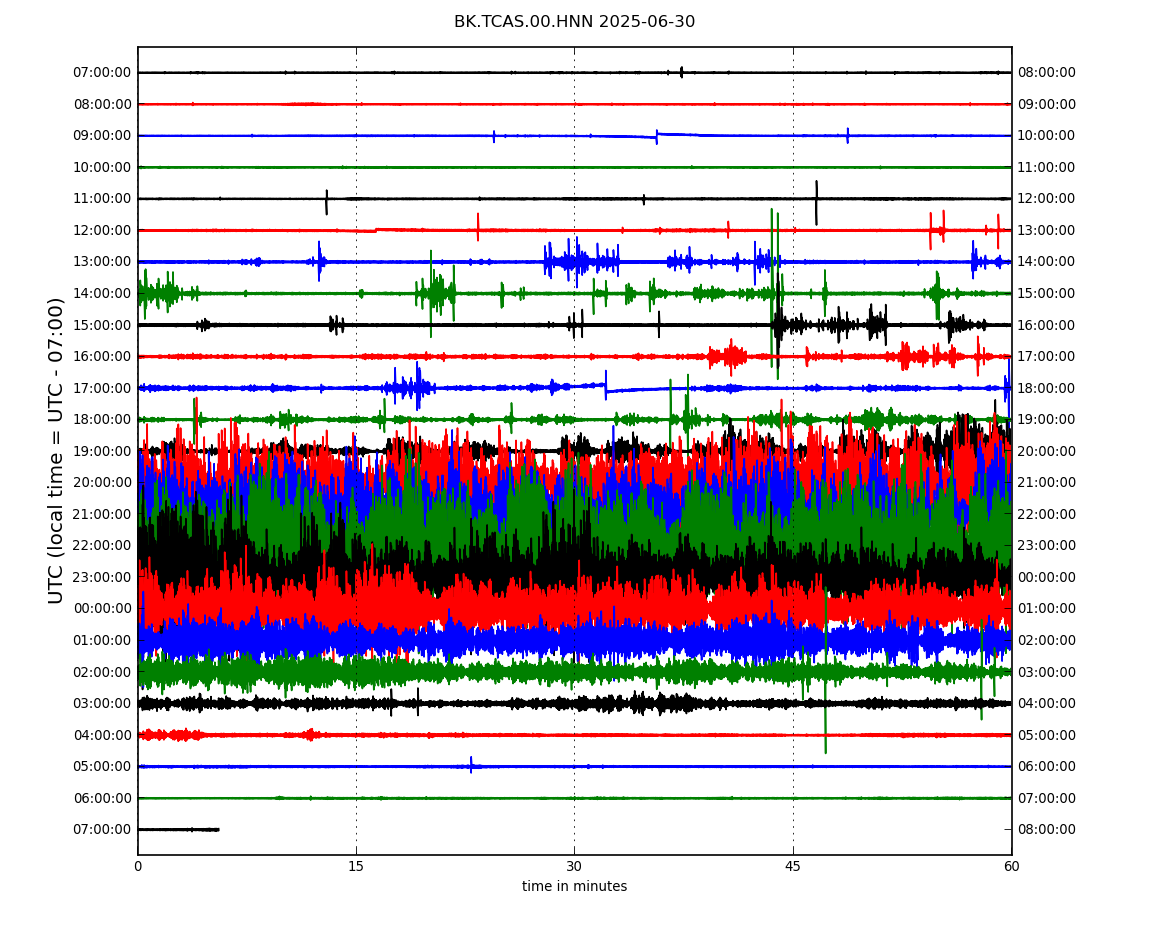
Task: Click right-axis end label 12:00:00
Action: pos(1047,199)
